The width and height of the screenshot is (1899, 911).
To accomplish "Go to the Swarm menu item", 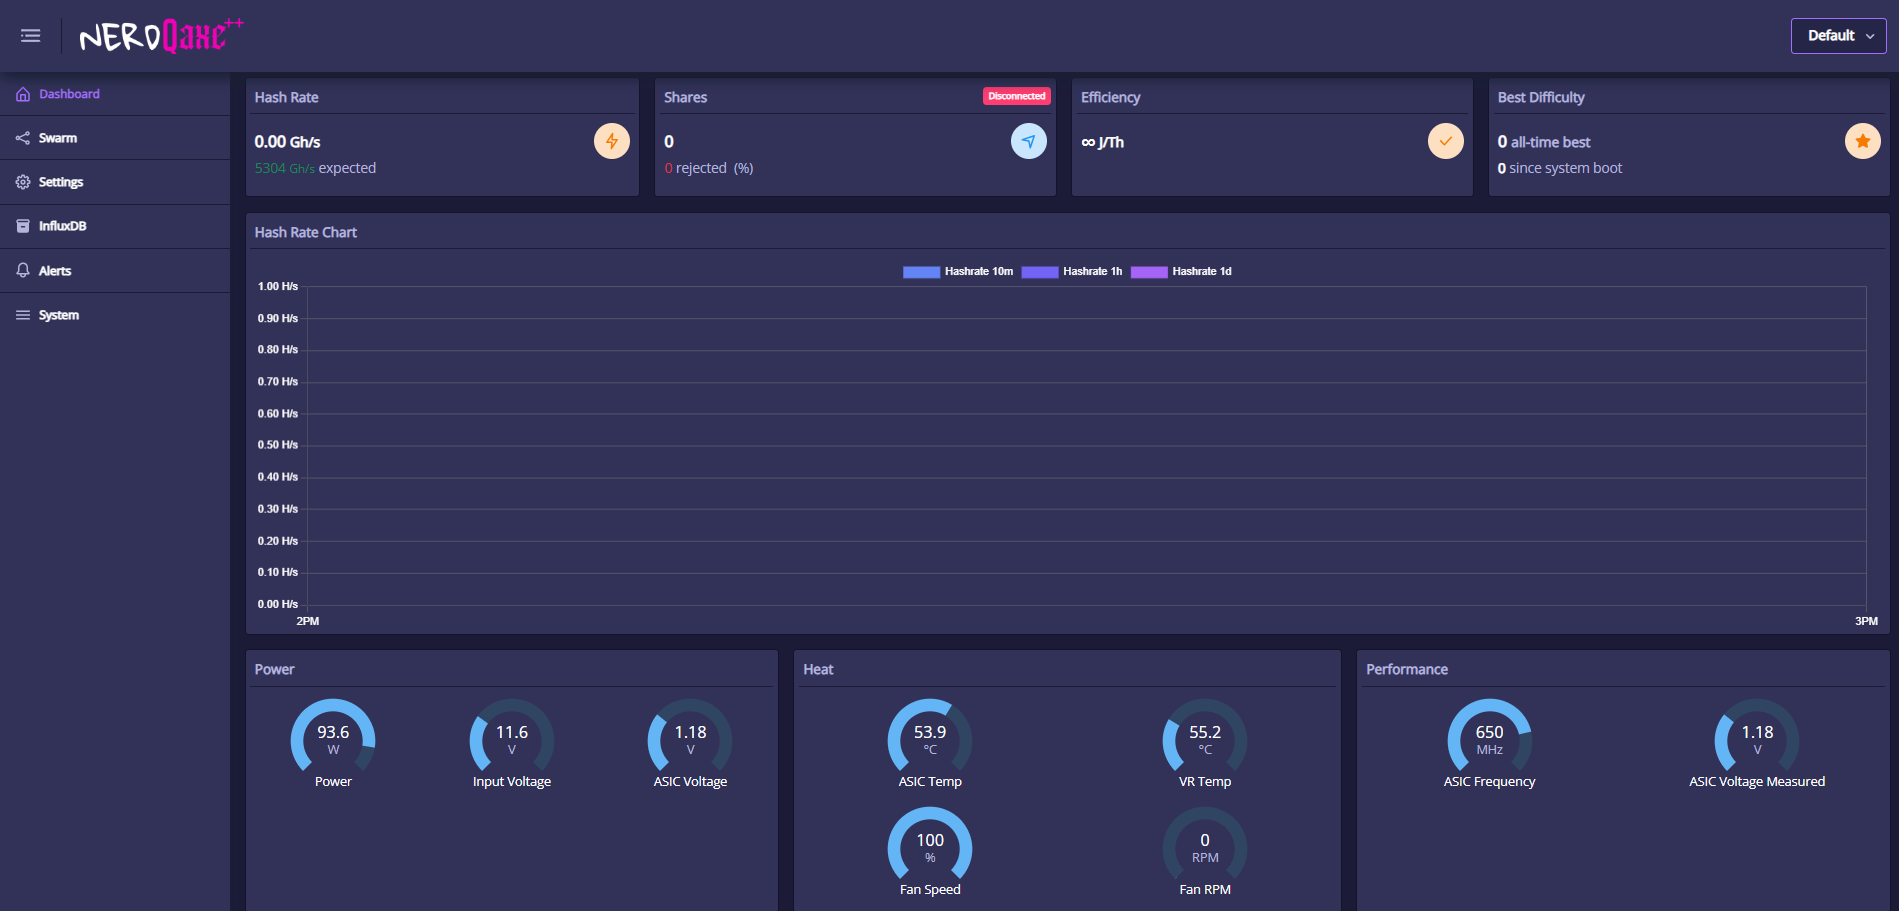I will (58, 138).
